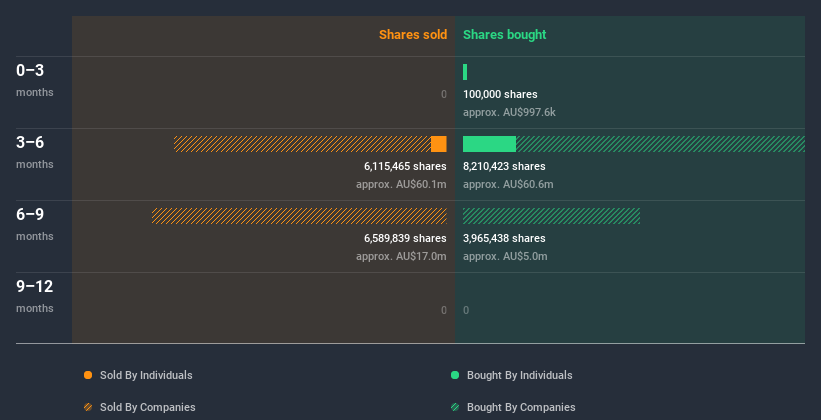Select the 9–12 months row label

[x=35, y=296]
